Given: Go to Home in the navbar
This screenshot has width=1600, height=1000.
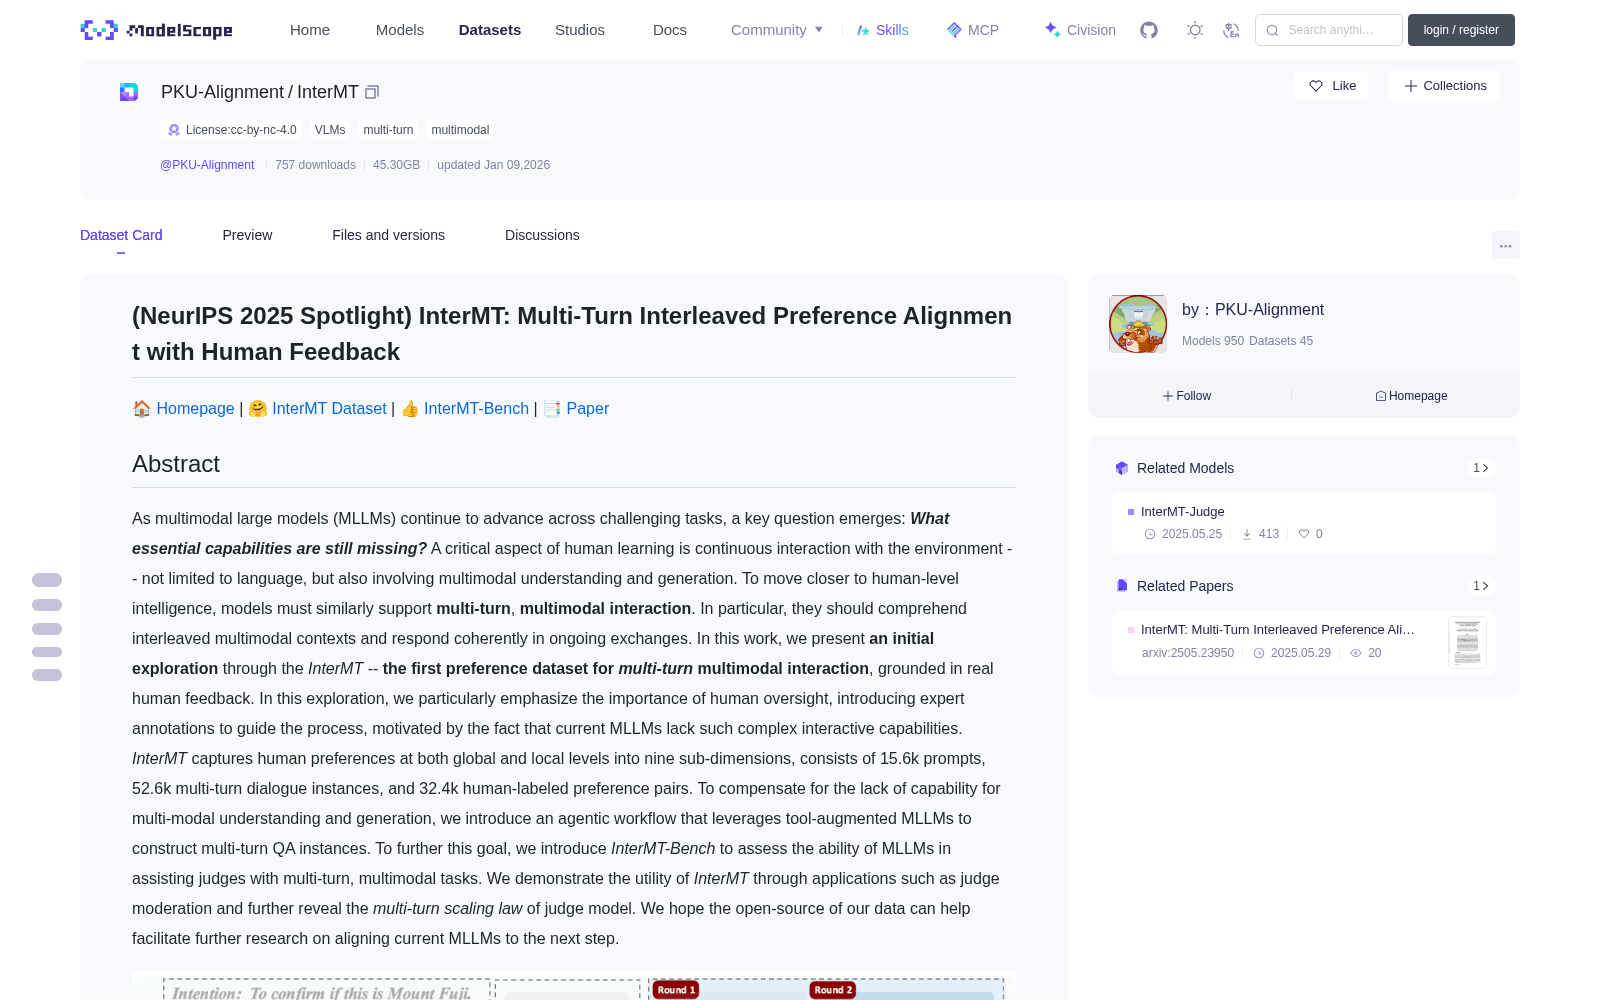Looking at the screenshot, I should [x=310, y=30].
